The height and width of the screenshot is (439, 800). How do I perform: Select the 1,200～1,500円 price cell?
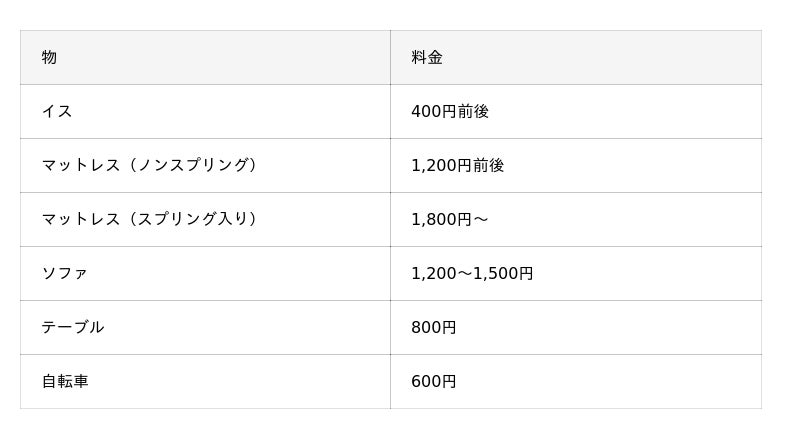[x=472, y=274]
